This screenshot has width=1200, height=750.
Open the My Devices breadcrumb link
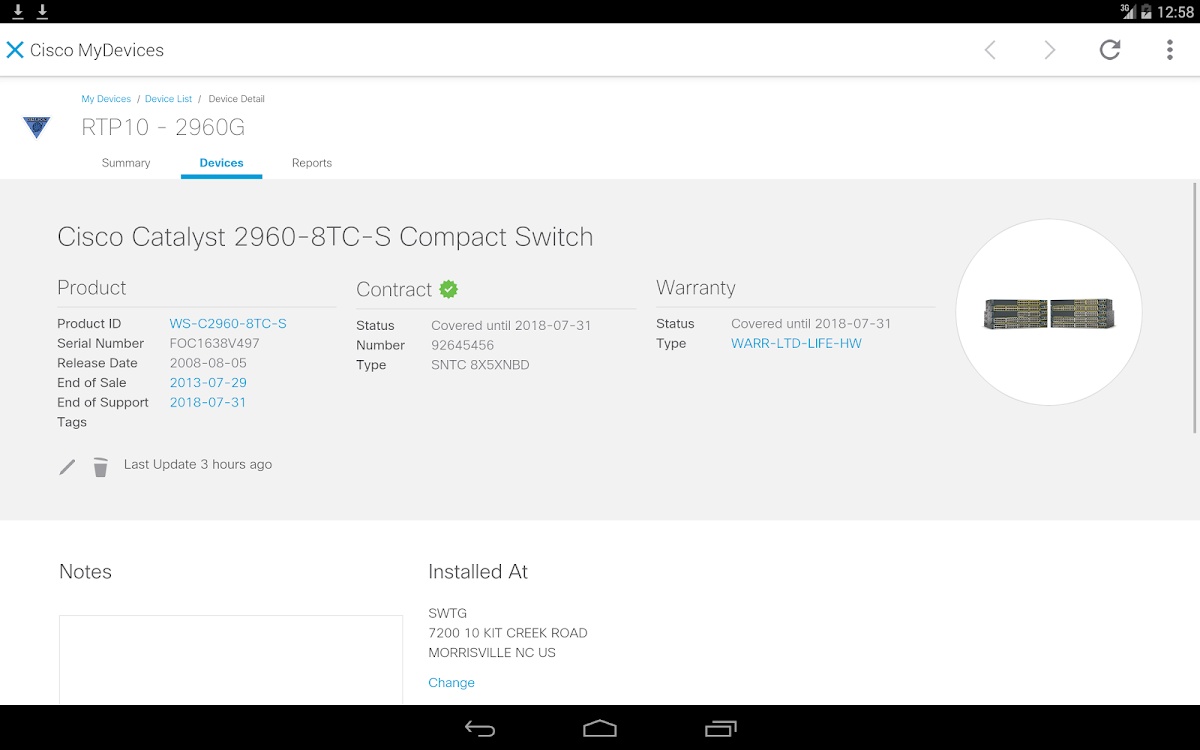click(106, 99)
